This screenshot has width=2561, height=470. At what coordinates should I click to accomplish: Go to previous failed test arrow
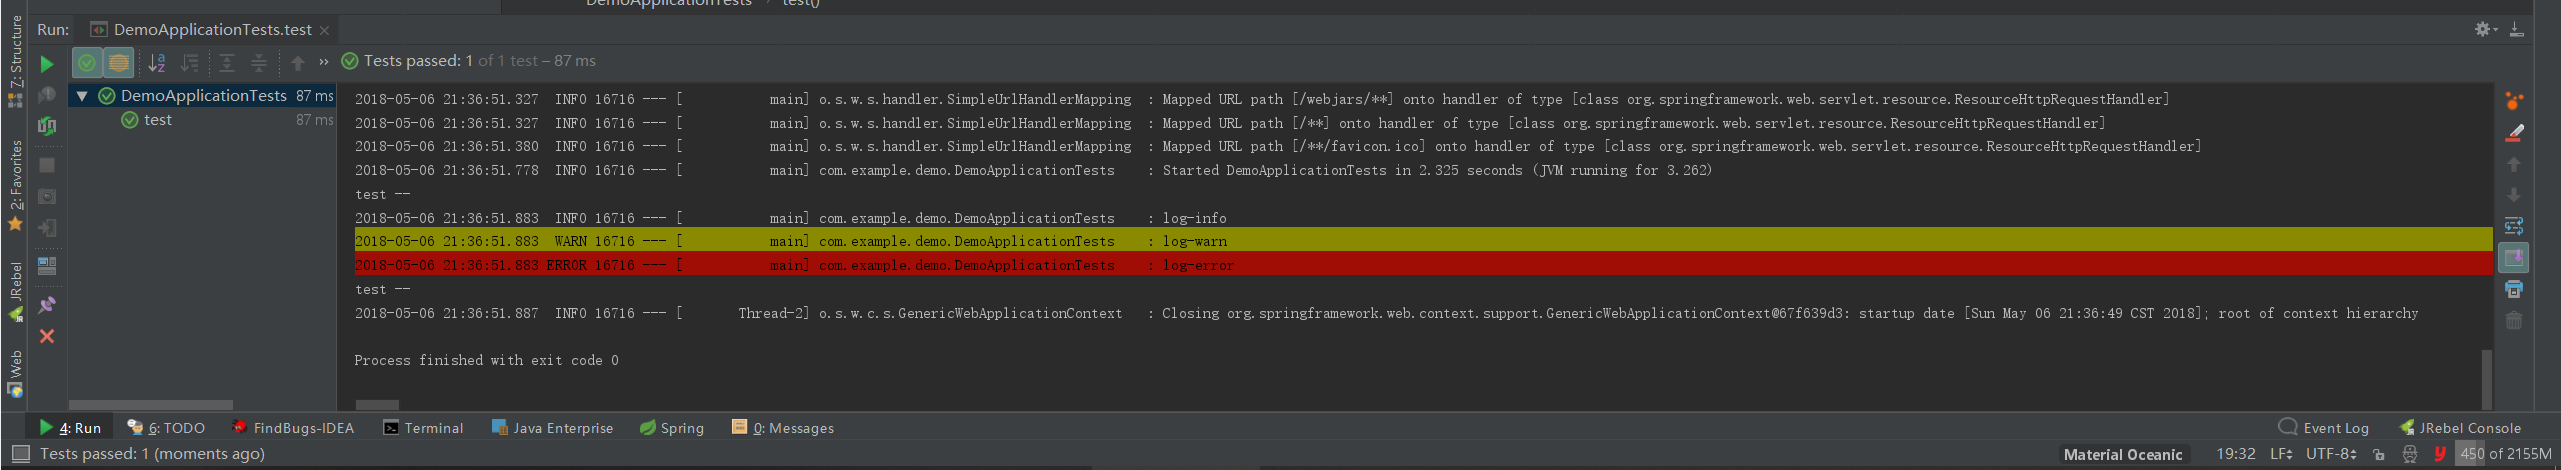point(298,63)
